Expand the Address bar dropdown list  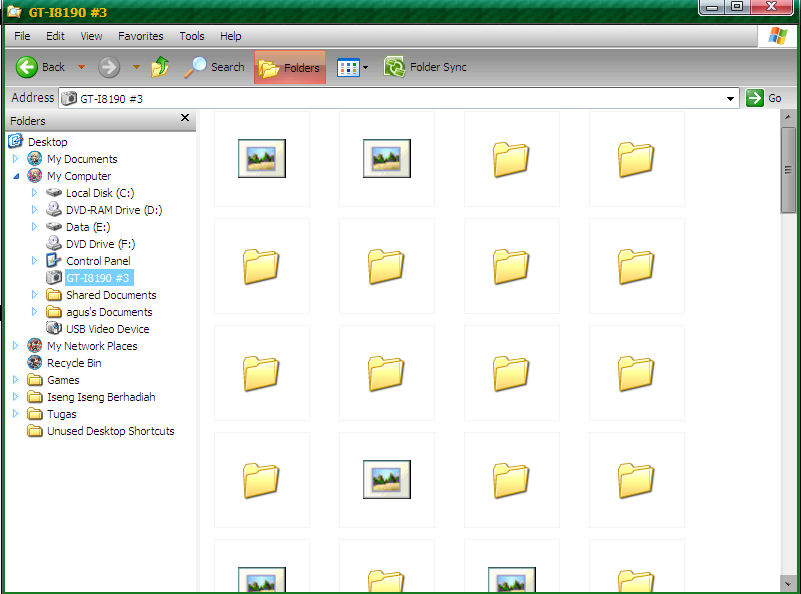click(x=731, y=99)
